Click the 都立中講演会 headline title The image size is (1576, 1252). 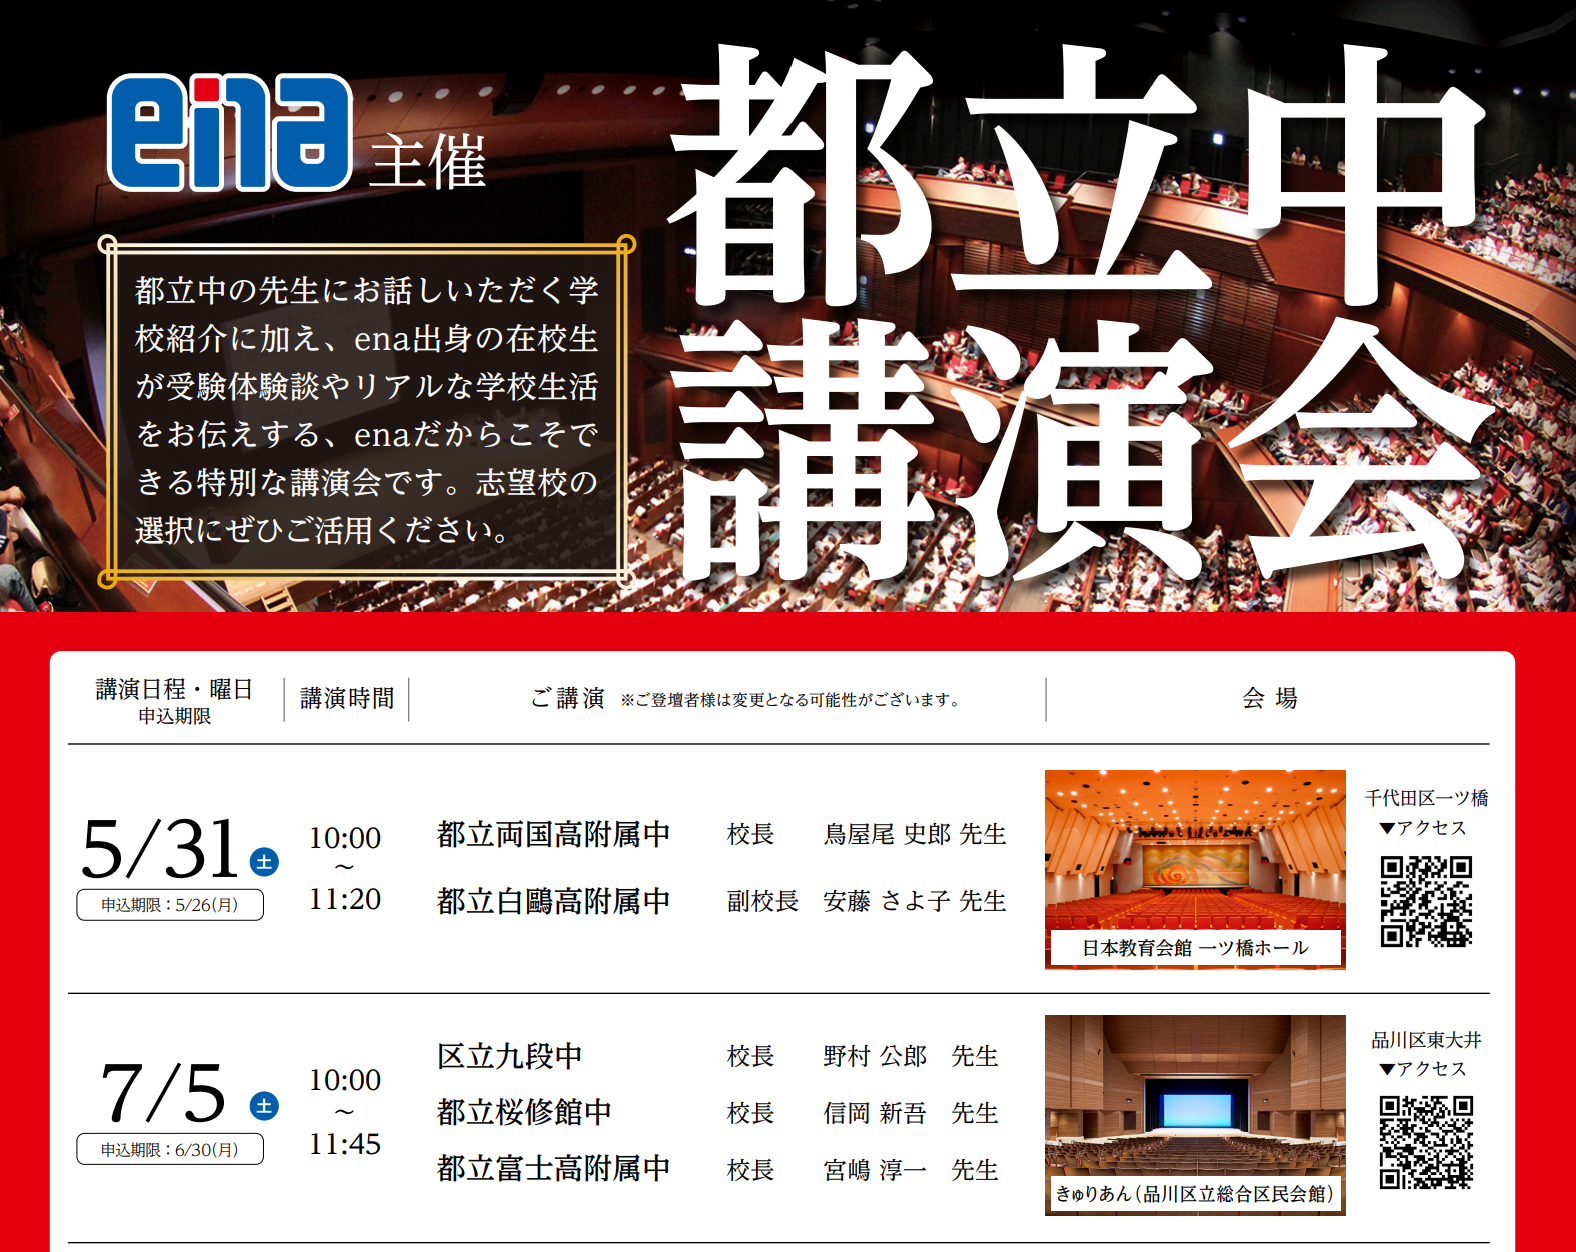click(1078, 315)
